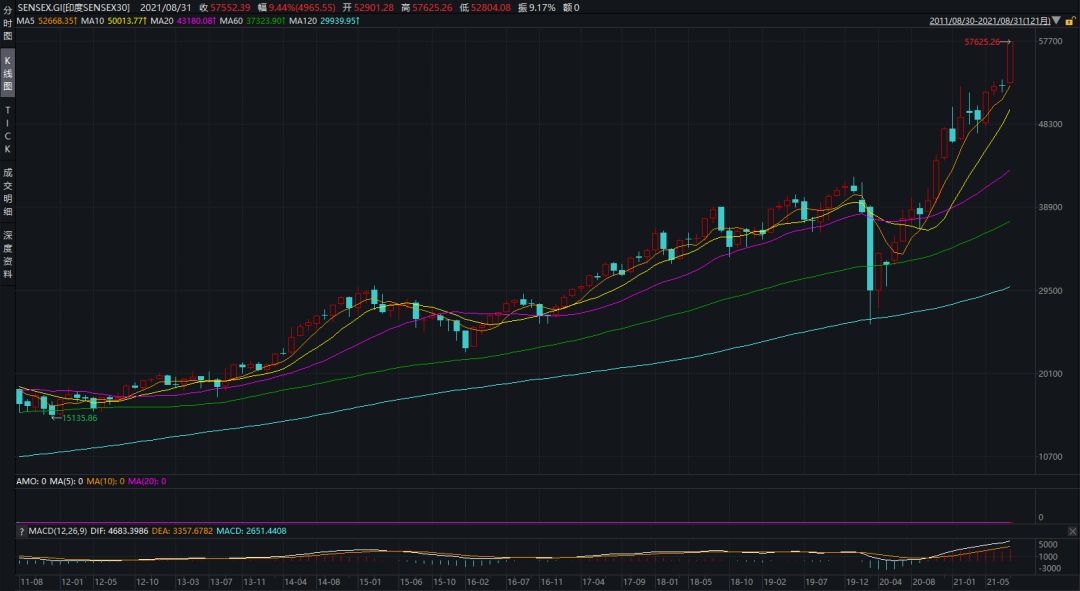The image size is (1080, 591).
Task: Click the 2011/08/30-2021/08/31 date range link
Action: pos(990,21)
